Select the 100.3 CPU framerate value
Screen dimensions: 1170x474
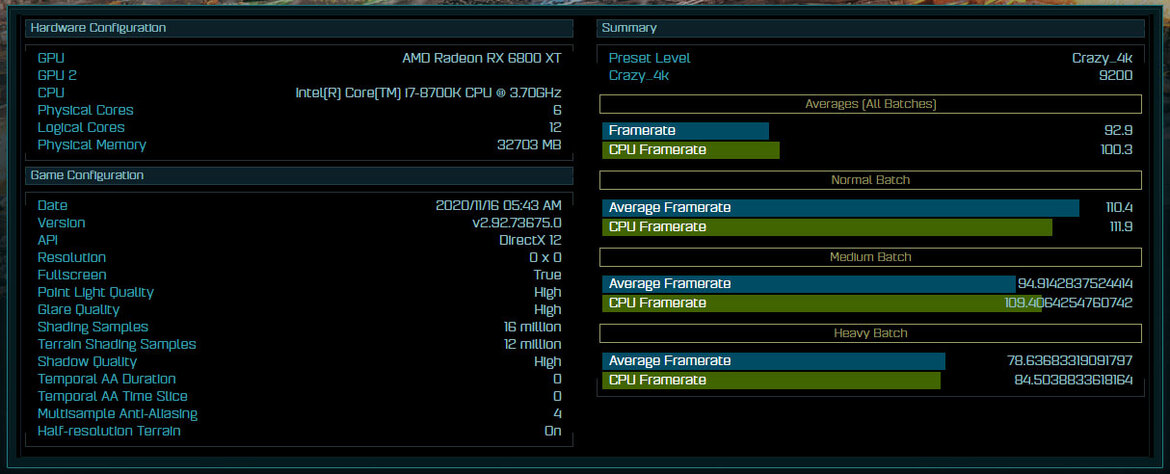point(1116,150)
